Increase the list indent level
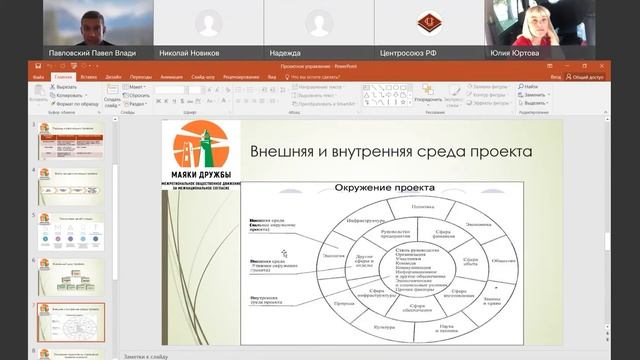Viewport: 640px width, 360px height. click(x=272, y=90)
